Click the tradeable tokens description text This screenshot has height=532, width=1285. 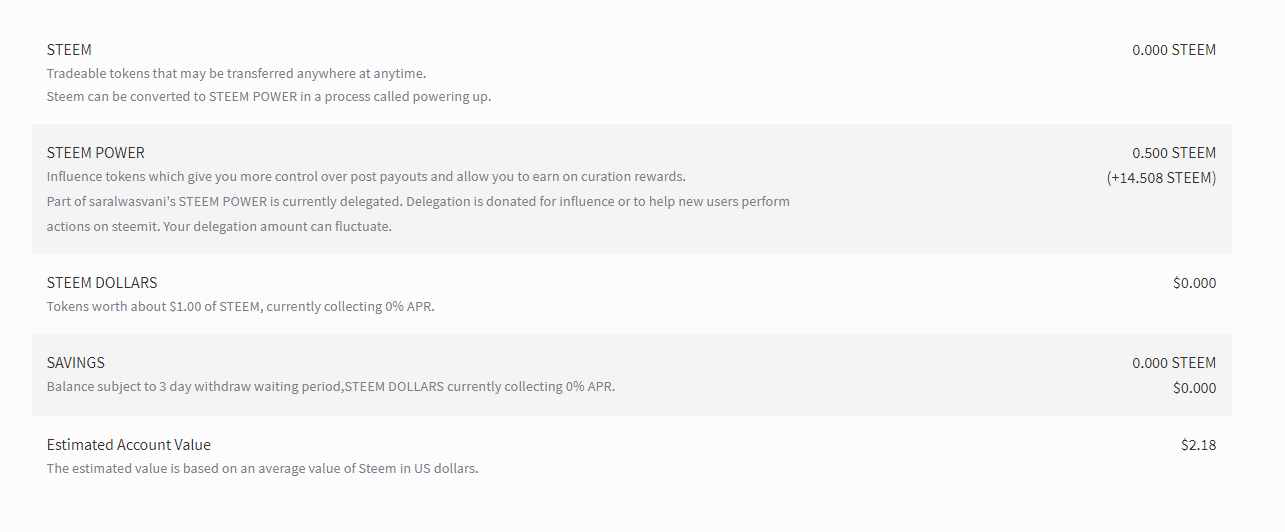[236, 74]
